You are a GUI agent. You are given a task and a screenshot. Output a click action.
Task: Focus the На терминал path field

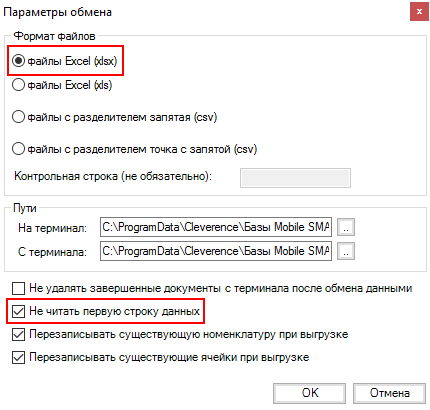[216, 227]
